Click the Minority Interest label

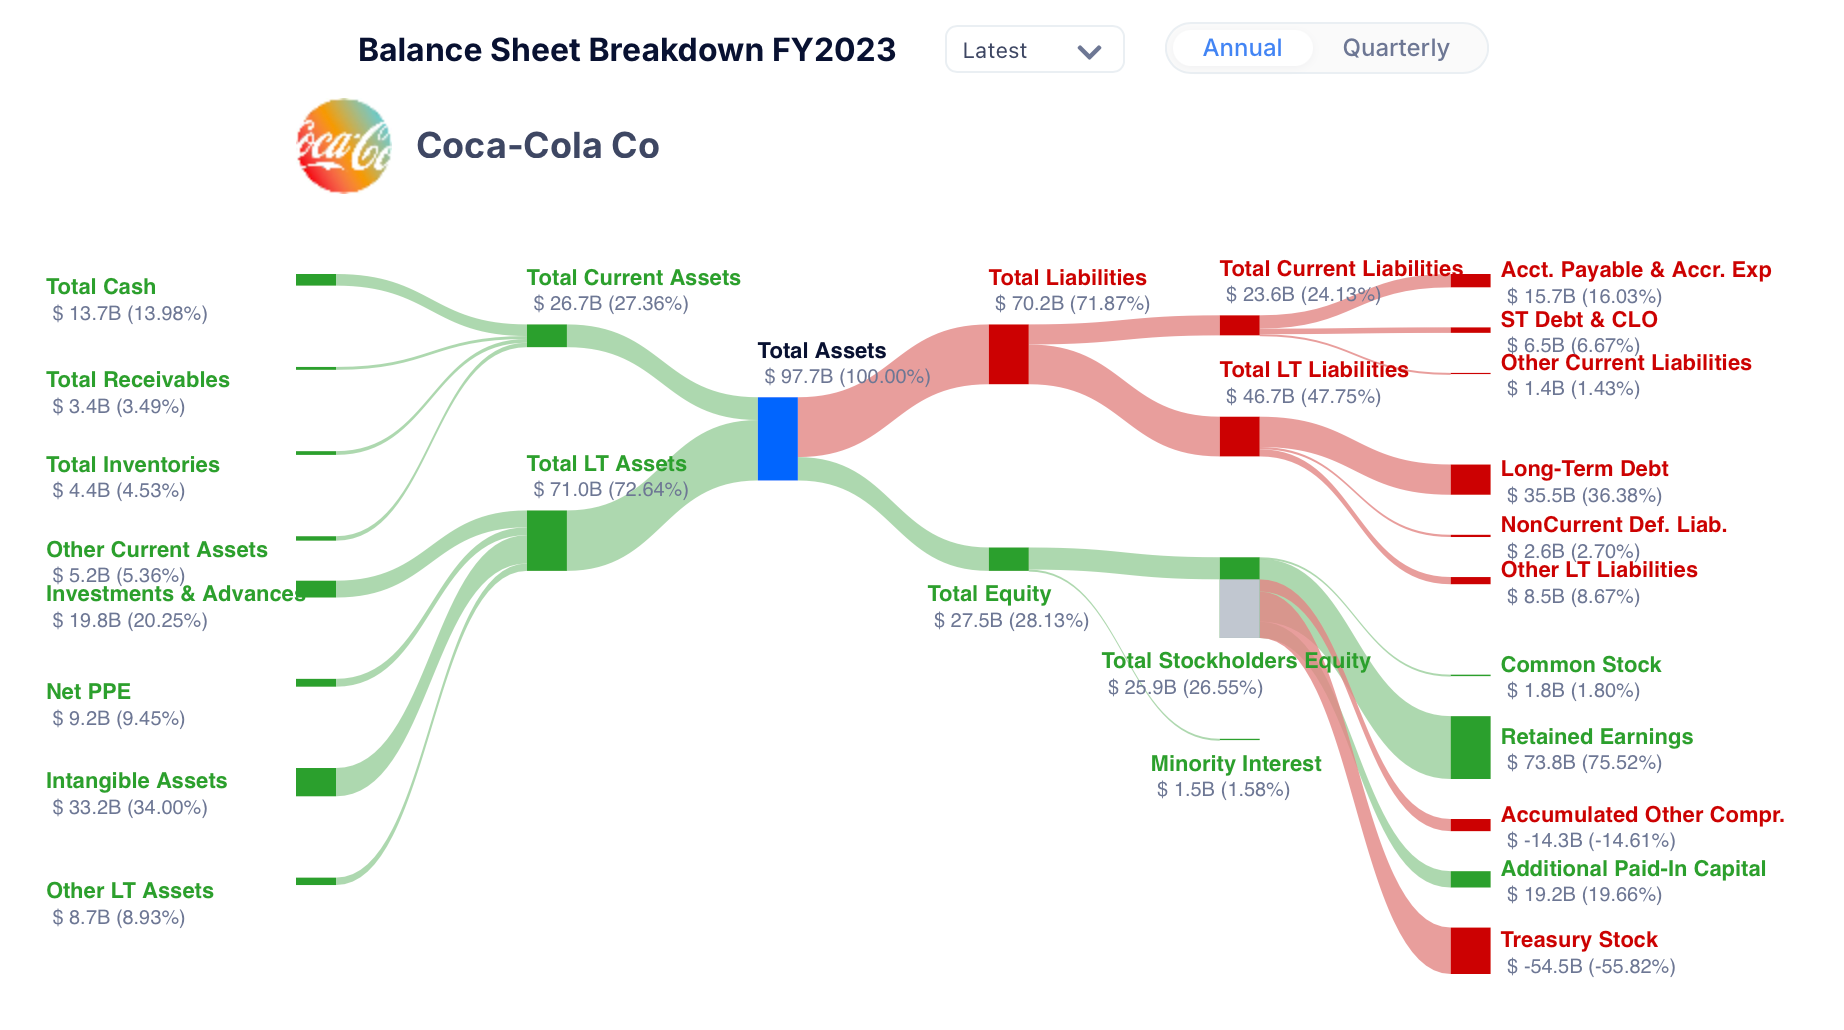pos(1236,764)
